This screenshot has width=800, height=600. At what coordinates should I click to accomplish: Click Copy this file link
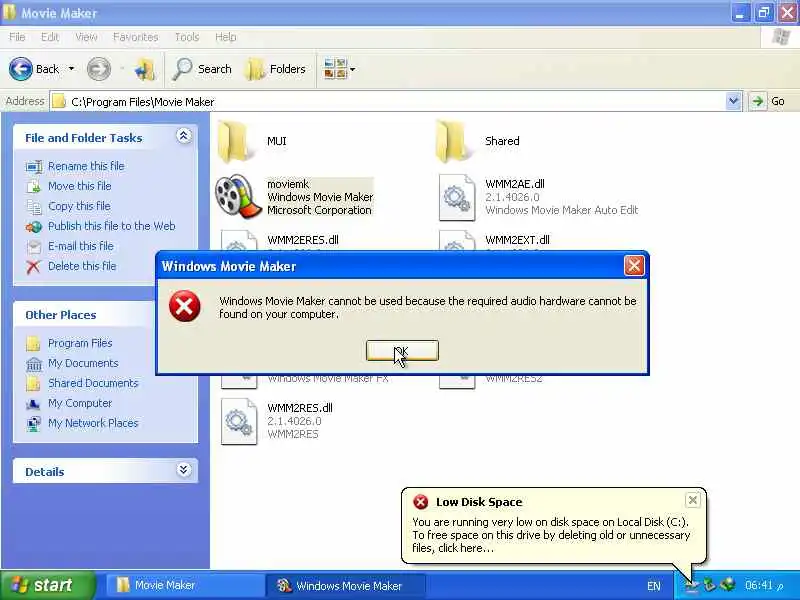79,206
